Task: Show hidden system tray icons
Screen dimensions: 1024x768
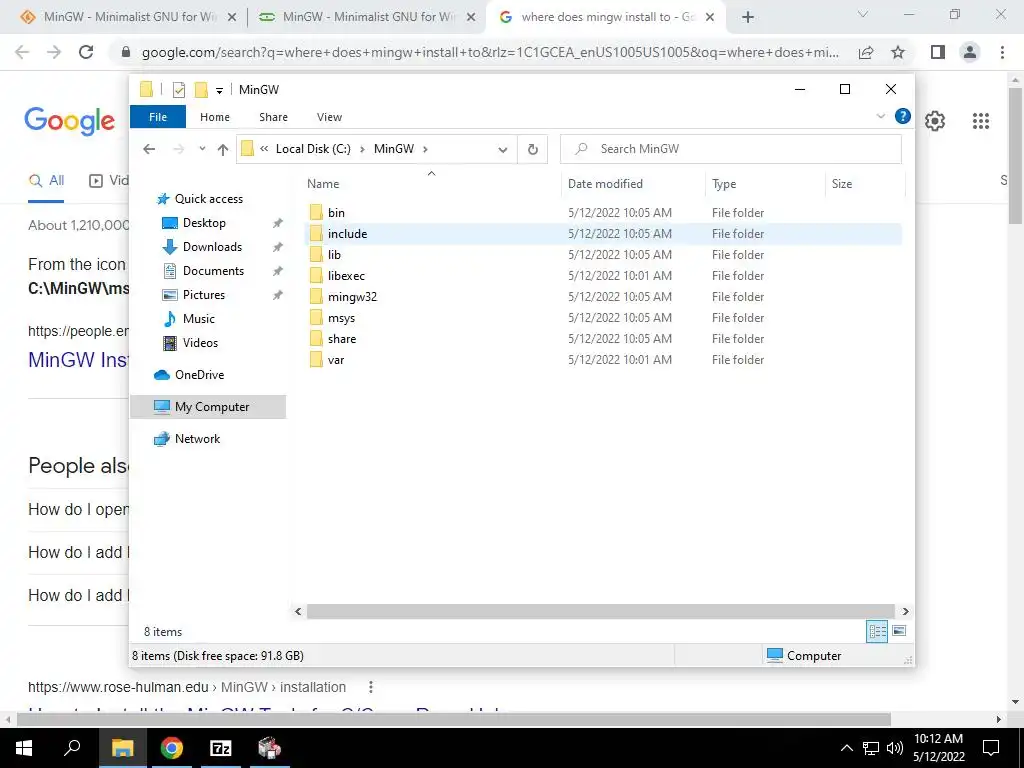Action: pyautogui.click(x=846, y=748)
